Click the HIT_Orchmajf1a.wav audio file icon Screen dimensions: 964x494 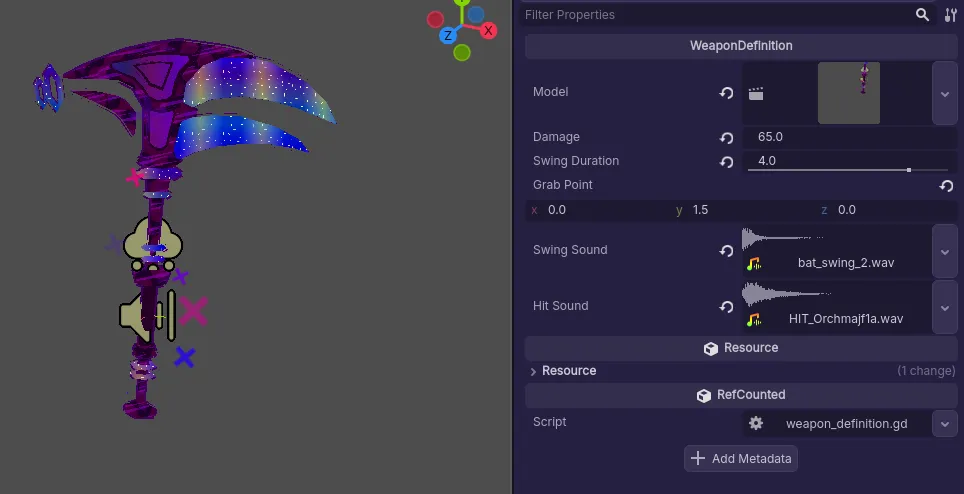[x=754, y=320]
